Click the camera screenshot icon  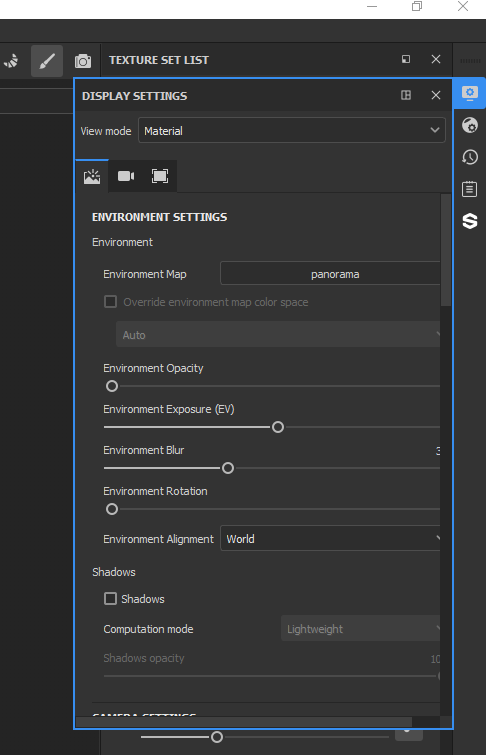click(x=83, y=61)
